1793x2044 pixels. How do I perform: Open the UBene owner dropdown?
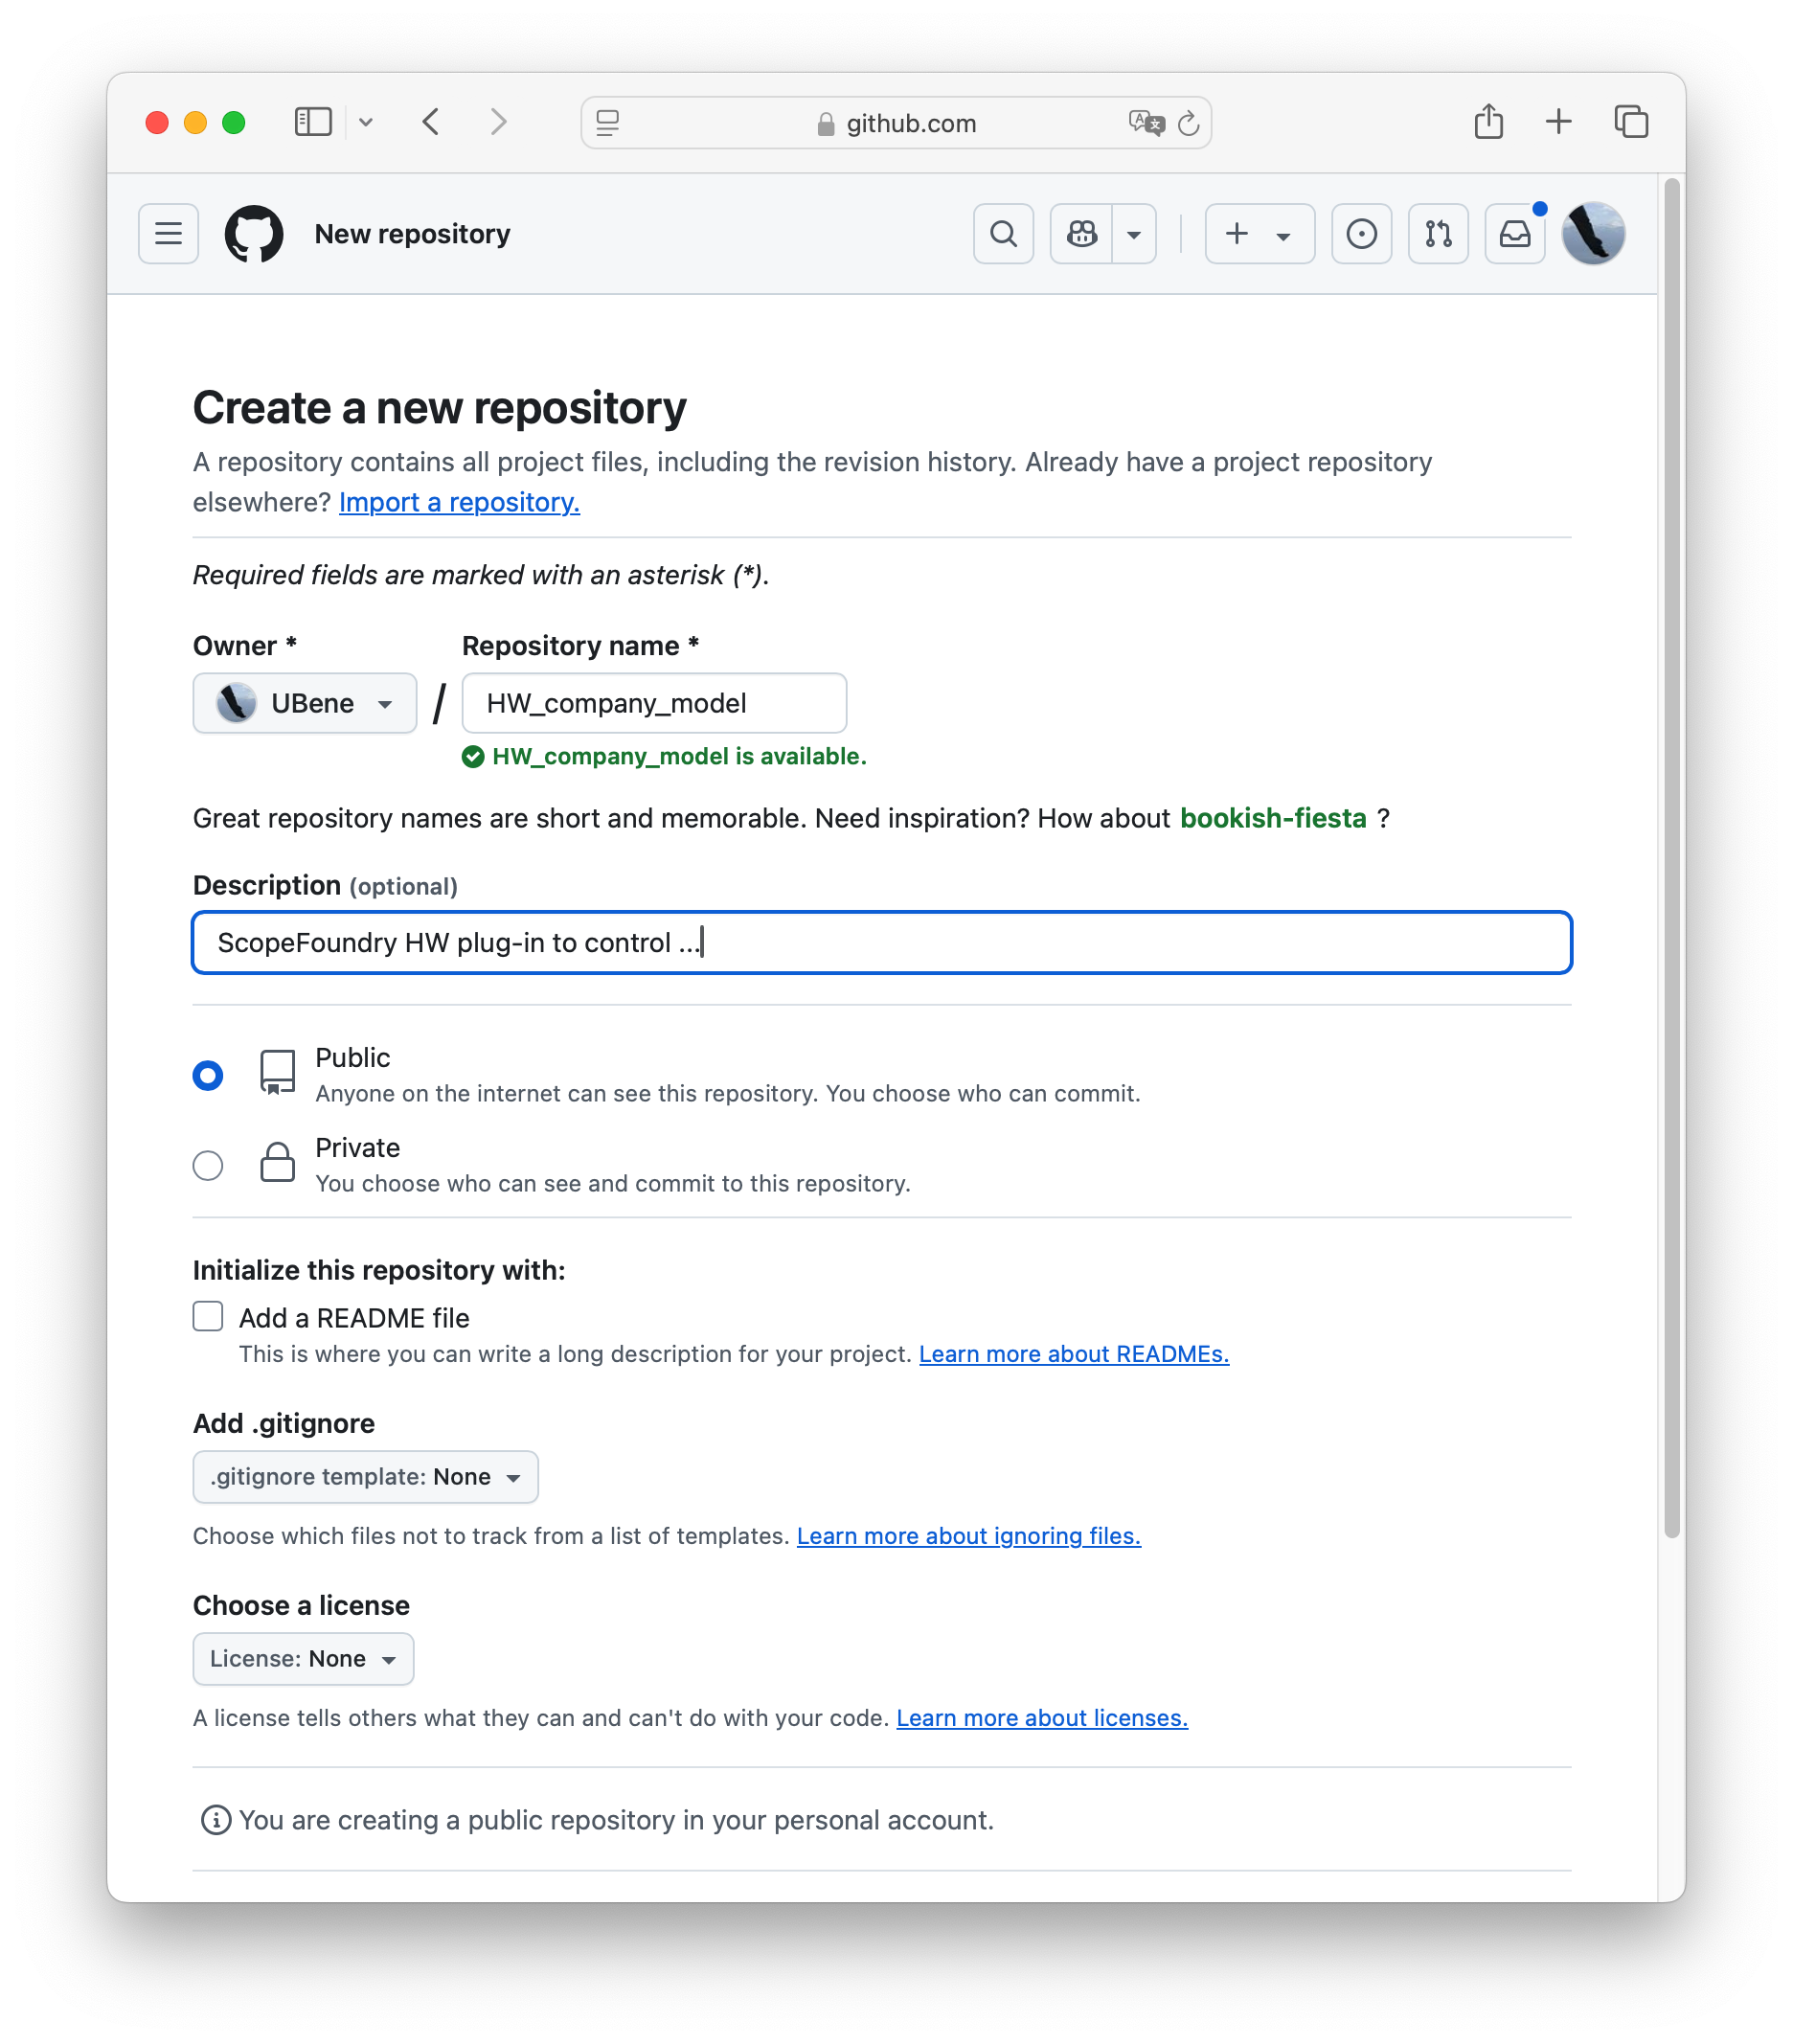304,703
